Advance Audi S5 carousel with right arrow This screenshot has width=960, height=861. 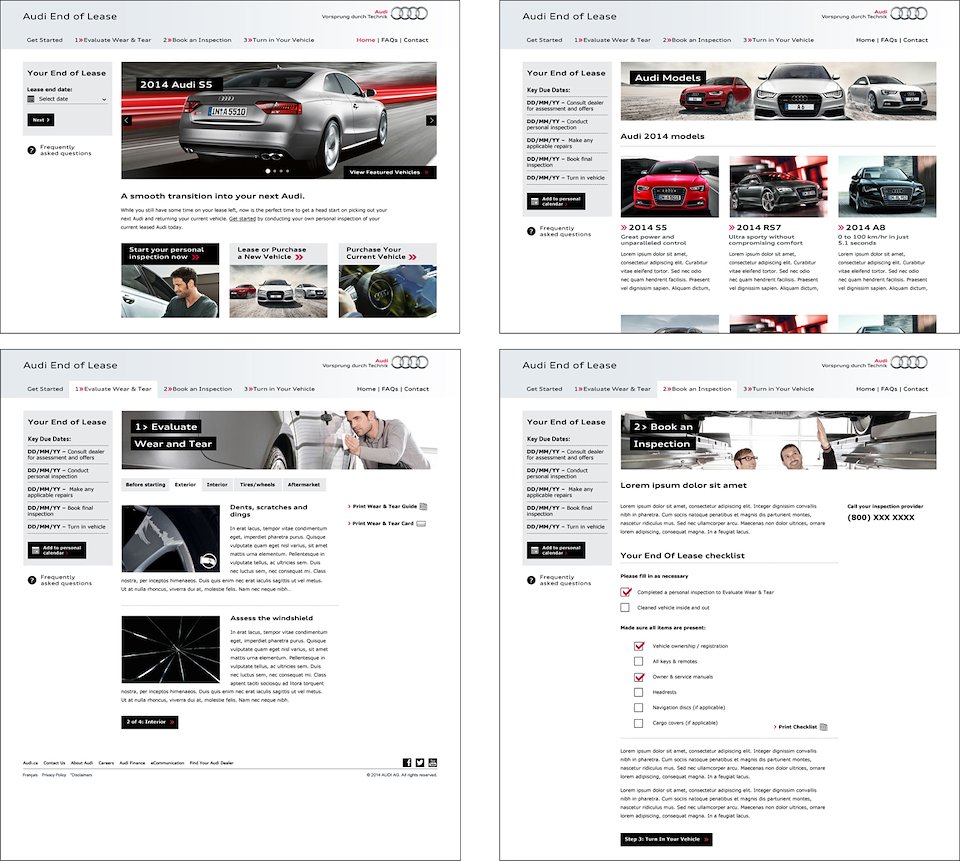pyautogui.click(x=431, y=121)
